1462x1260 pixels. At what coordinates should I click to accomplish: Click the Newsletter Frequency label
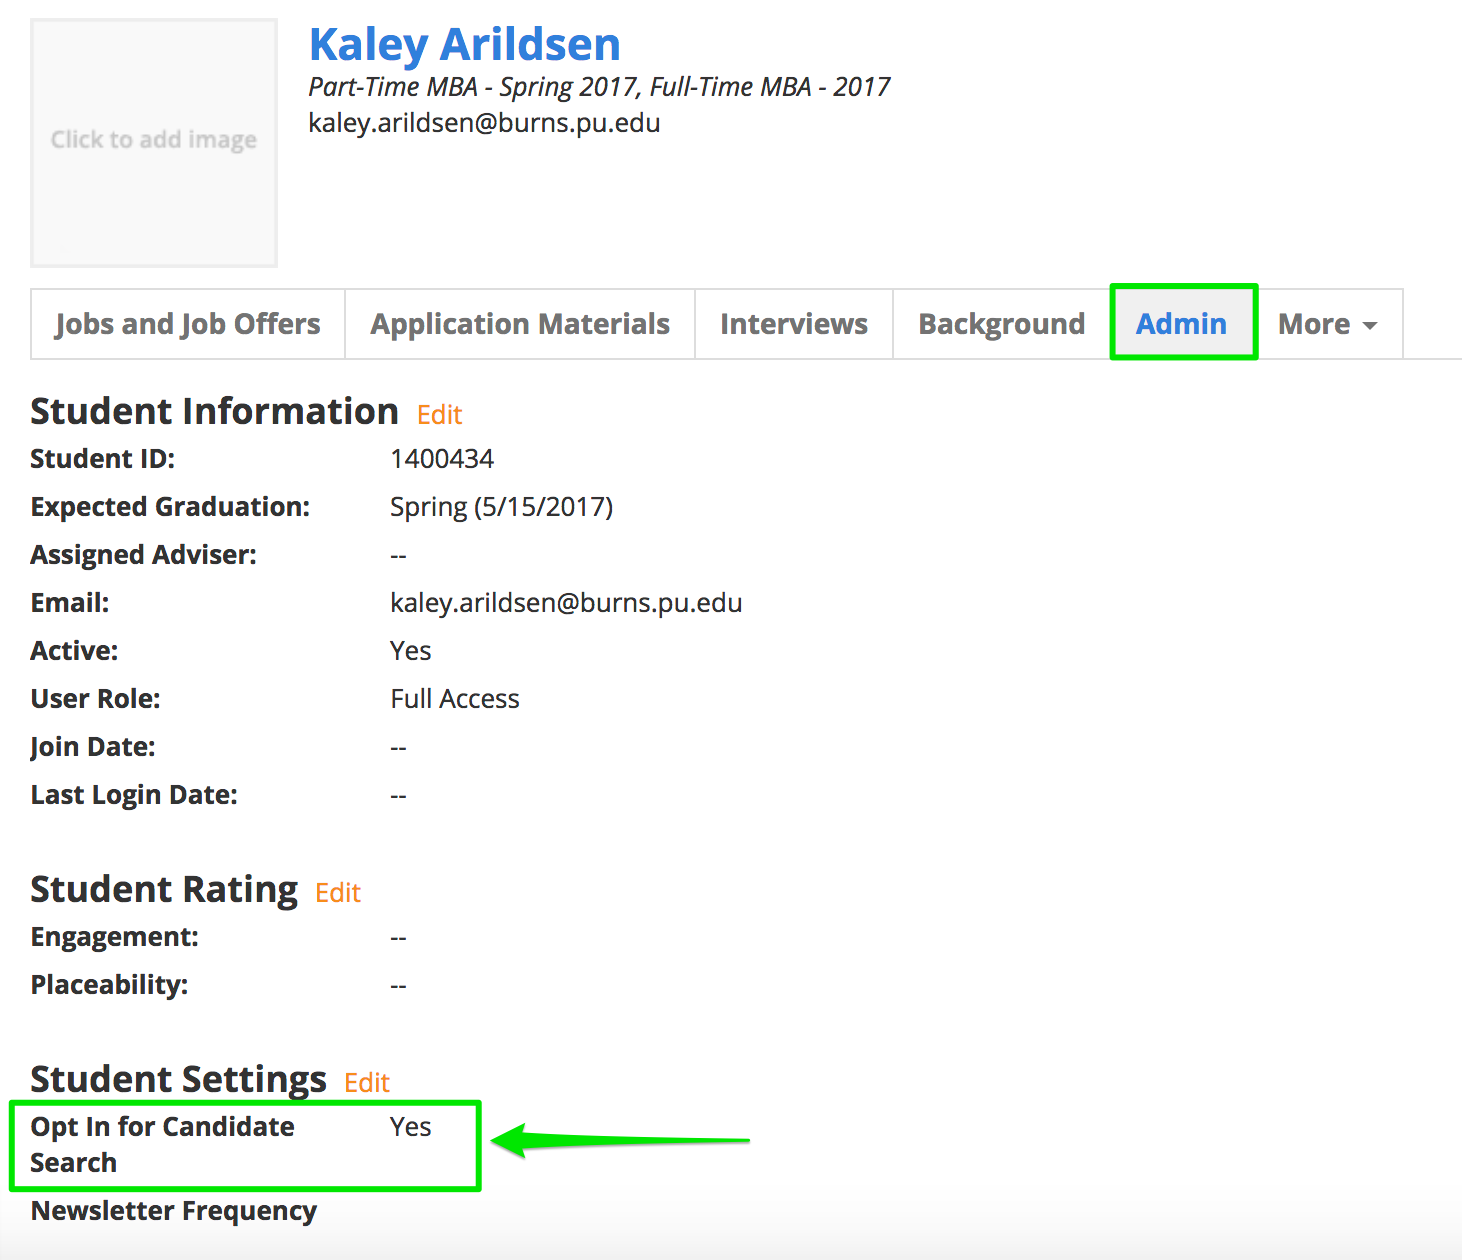click(x=174, y=1211)
